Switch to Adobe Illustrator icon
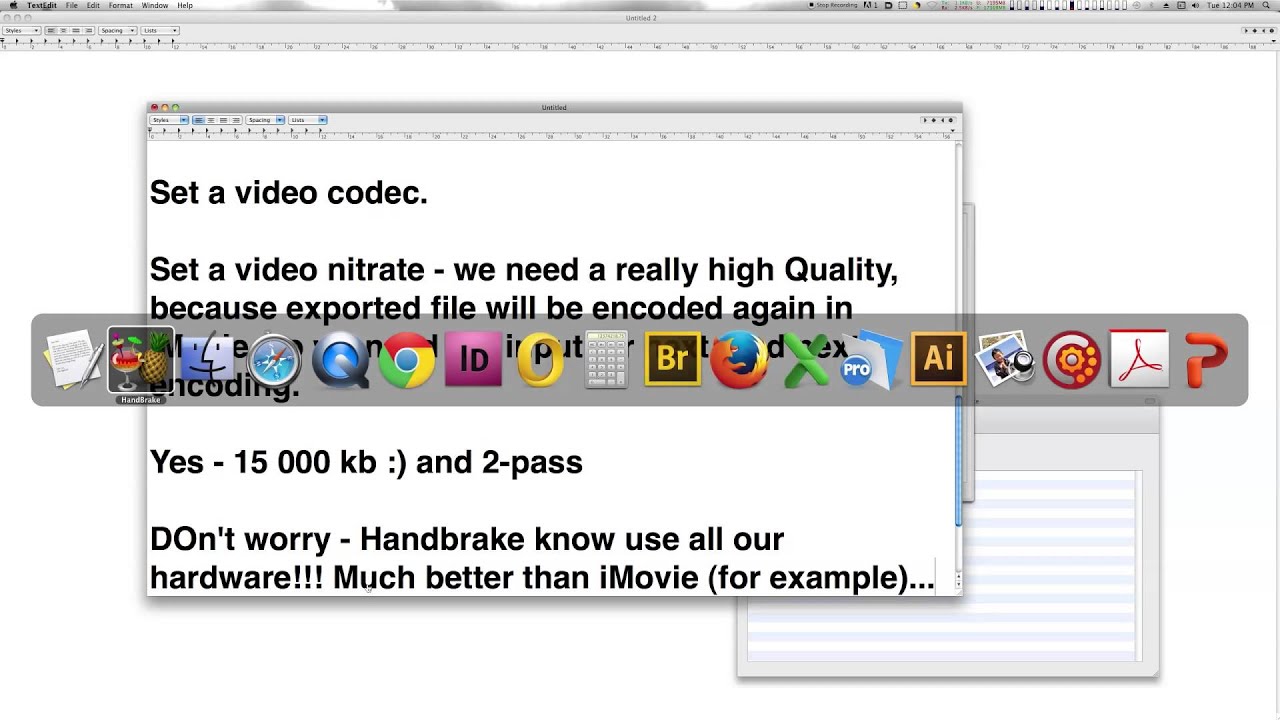1280x720 pixels. tap(939, 360)
